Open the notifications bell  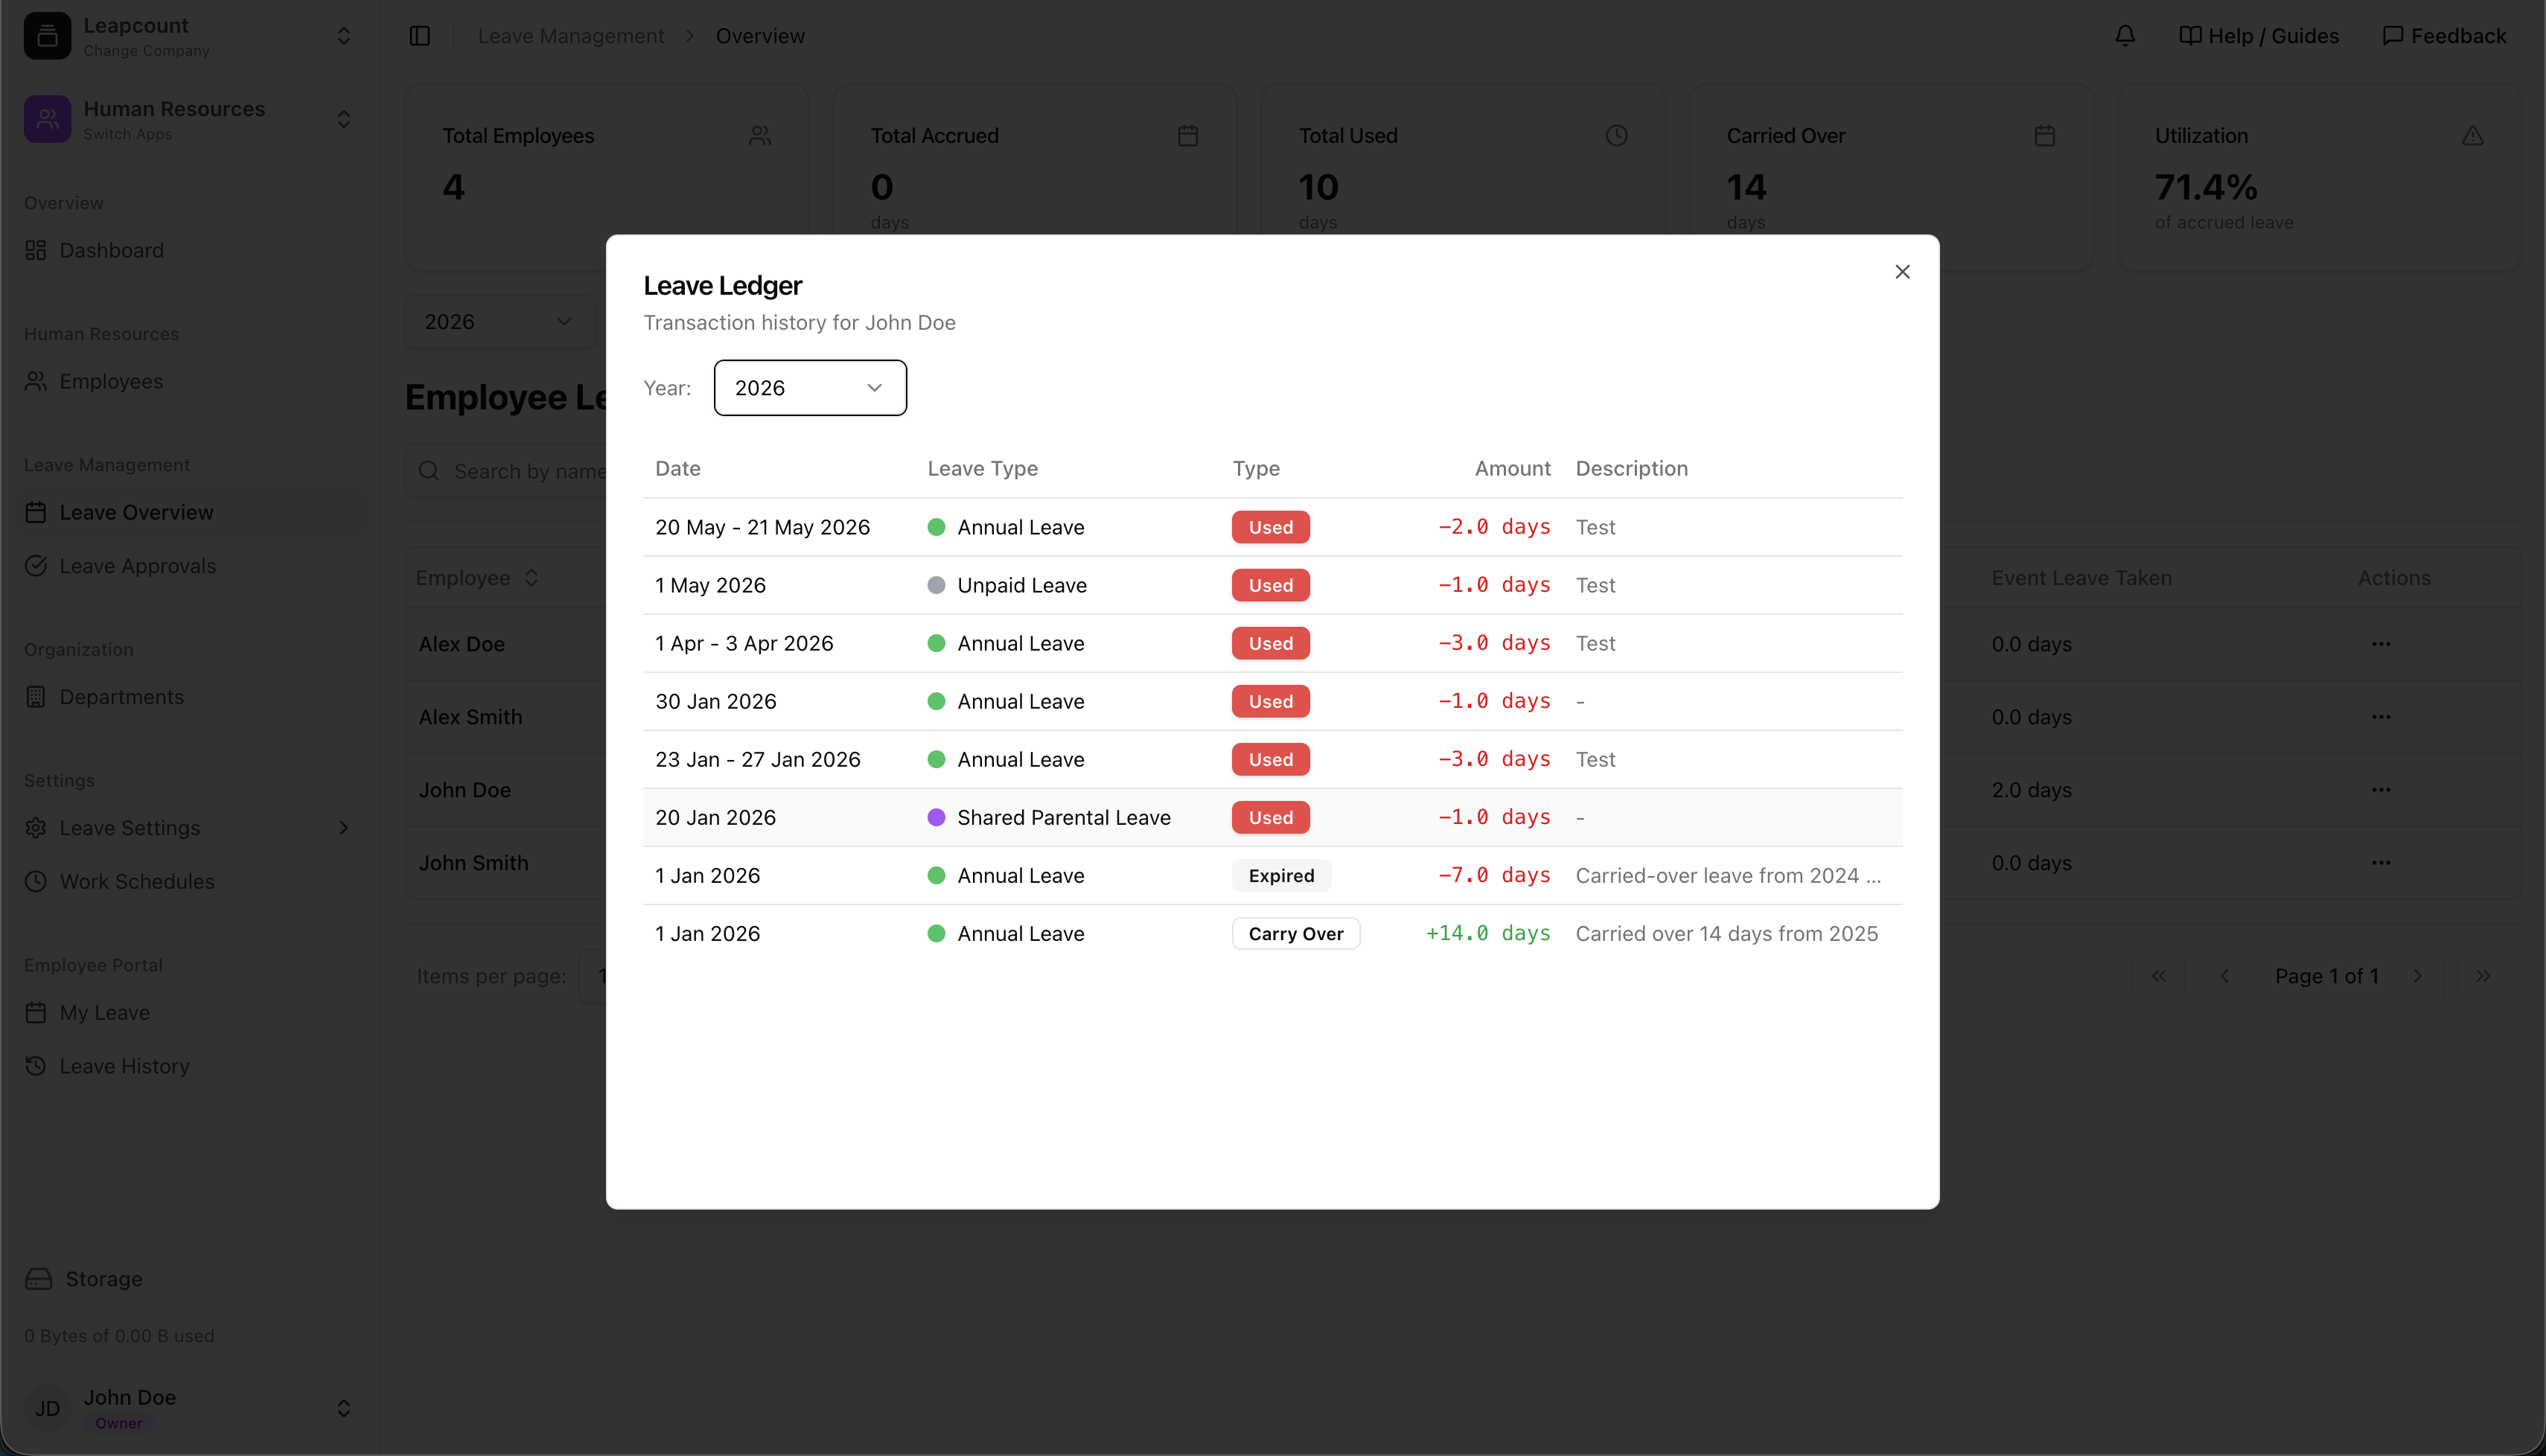pyautogui.click(x=2125, y=36)
